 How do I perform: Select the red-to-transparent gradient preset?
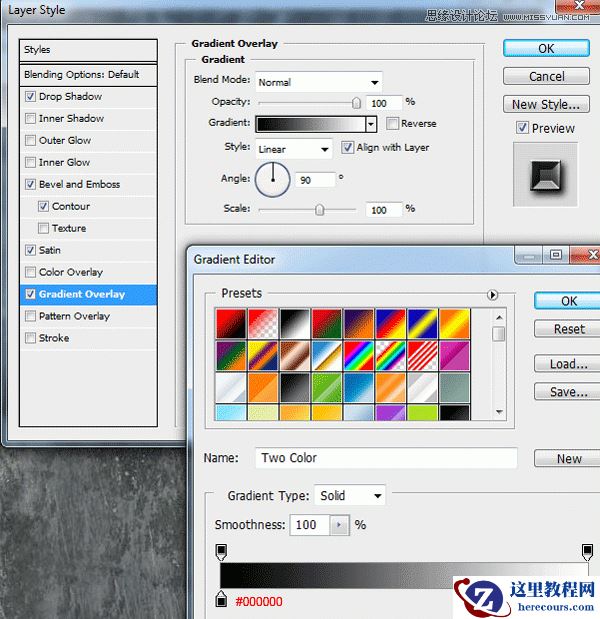(x=263, y=323)
